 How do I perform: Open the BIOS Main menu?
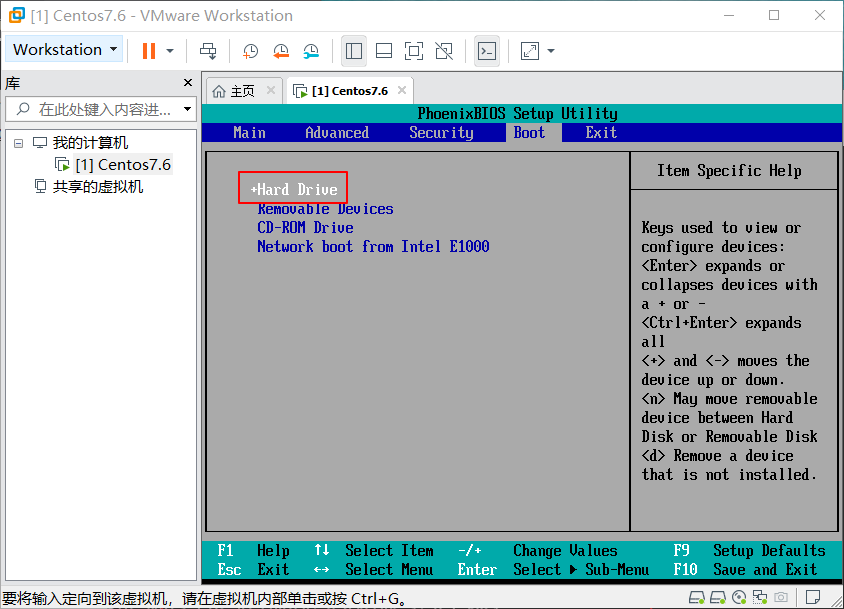tap(249, 133)
